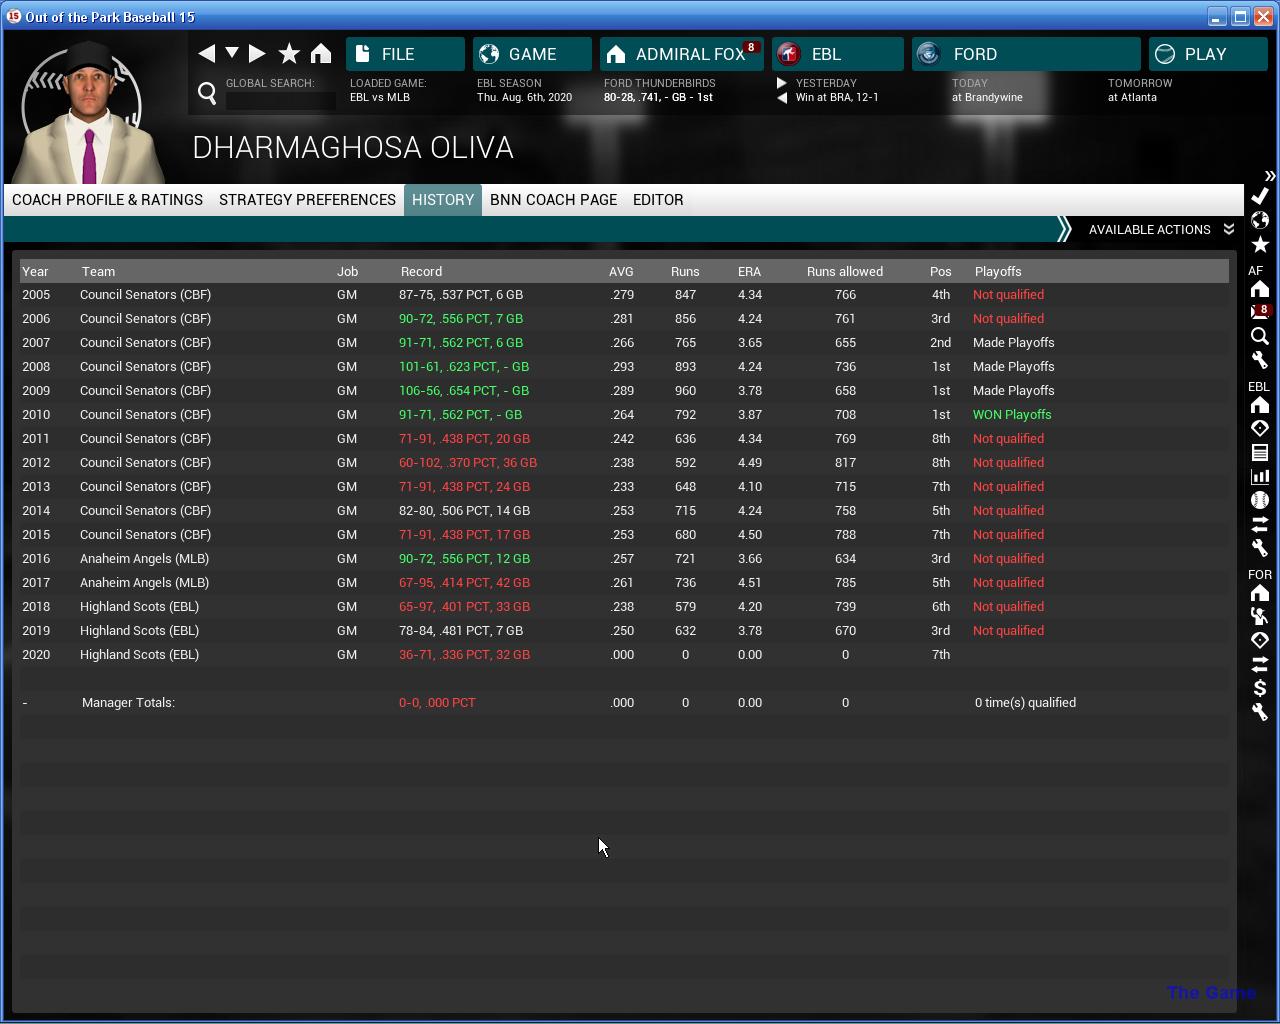Switch to Strategy Preferences tab
The height and width of the screenshot is (1024, 1280).
(307, 200)
